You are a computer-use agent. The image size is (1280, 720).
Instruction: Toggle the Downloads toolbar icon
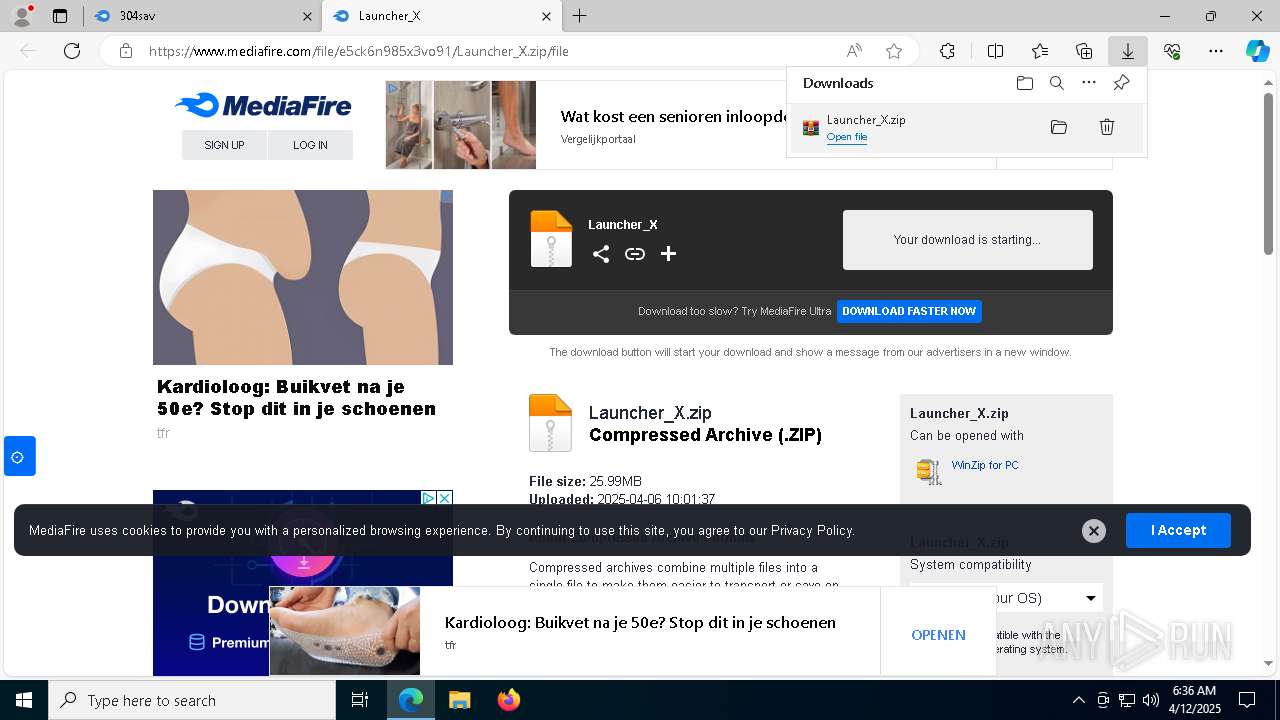(x=1127, y=51)
